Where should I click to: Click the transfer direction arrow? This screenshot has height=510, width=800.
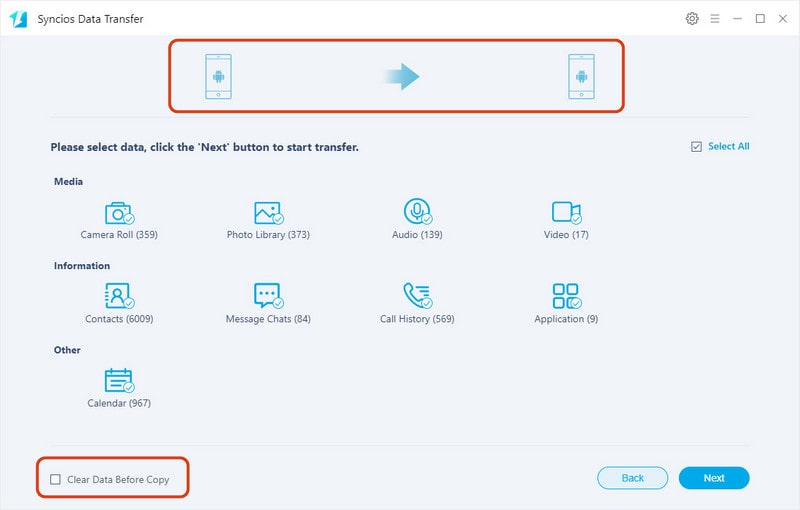[x=402, y=77]
